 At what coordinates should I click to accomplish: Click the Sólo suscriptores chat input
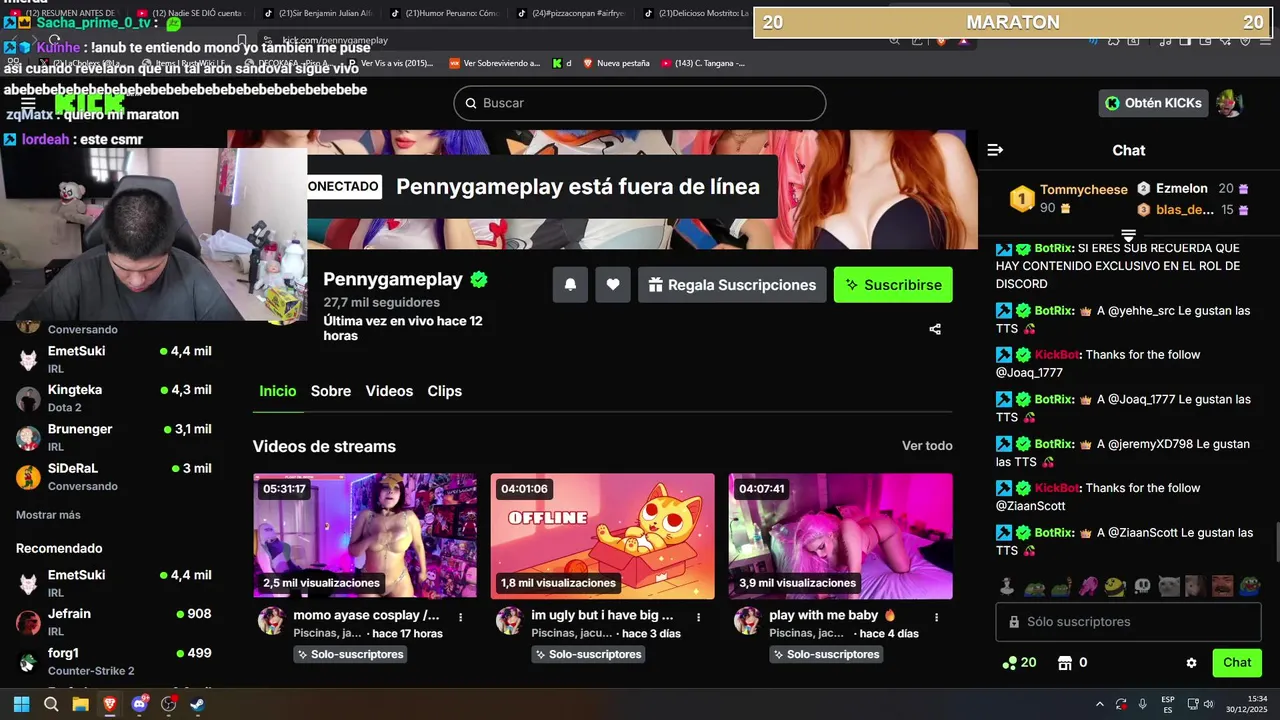tap(1129, 621)
